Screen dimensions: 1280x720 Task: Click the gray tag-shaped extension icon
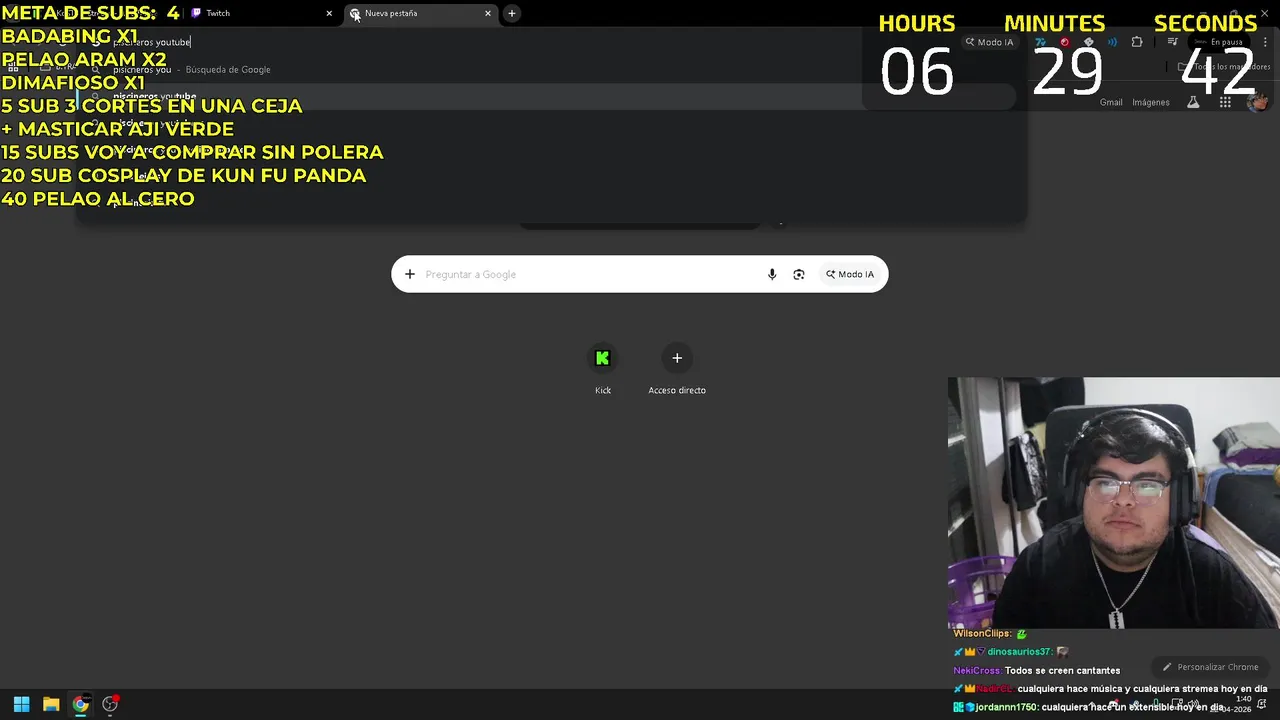point(1089,42)
